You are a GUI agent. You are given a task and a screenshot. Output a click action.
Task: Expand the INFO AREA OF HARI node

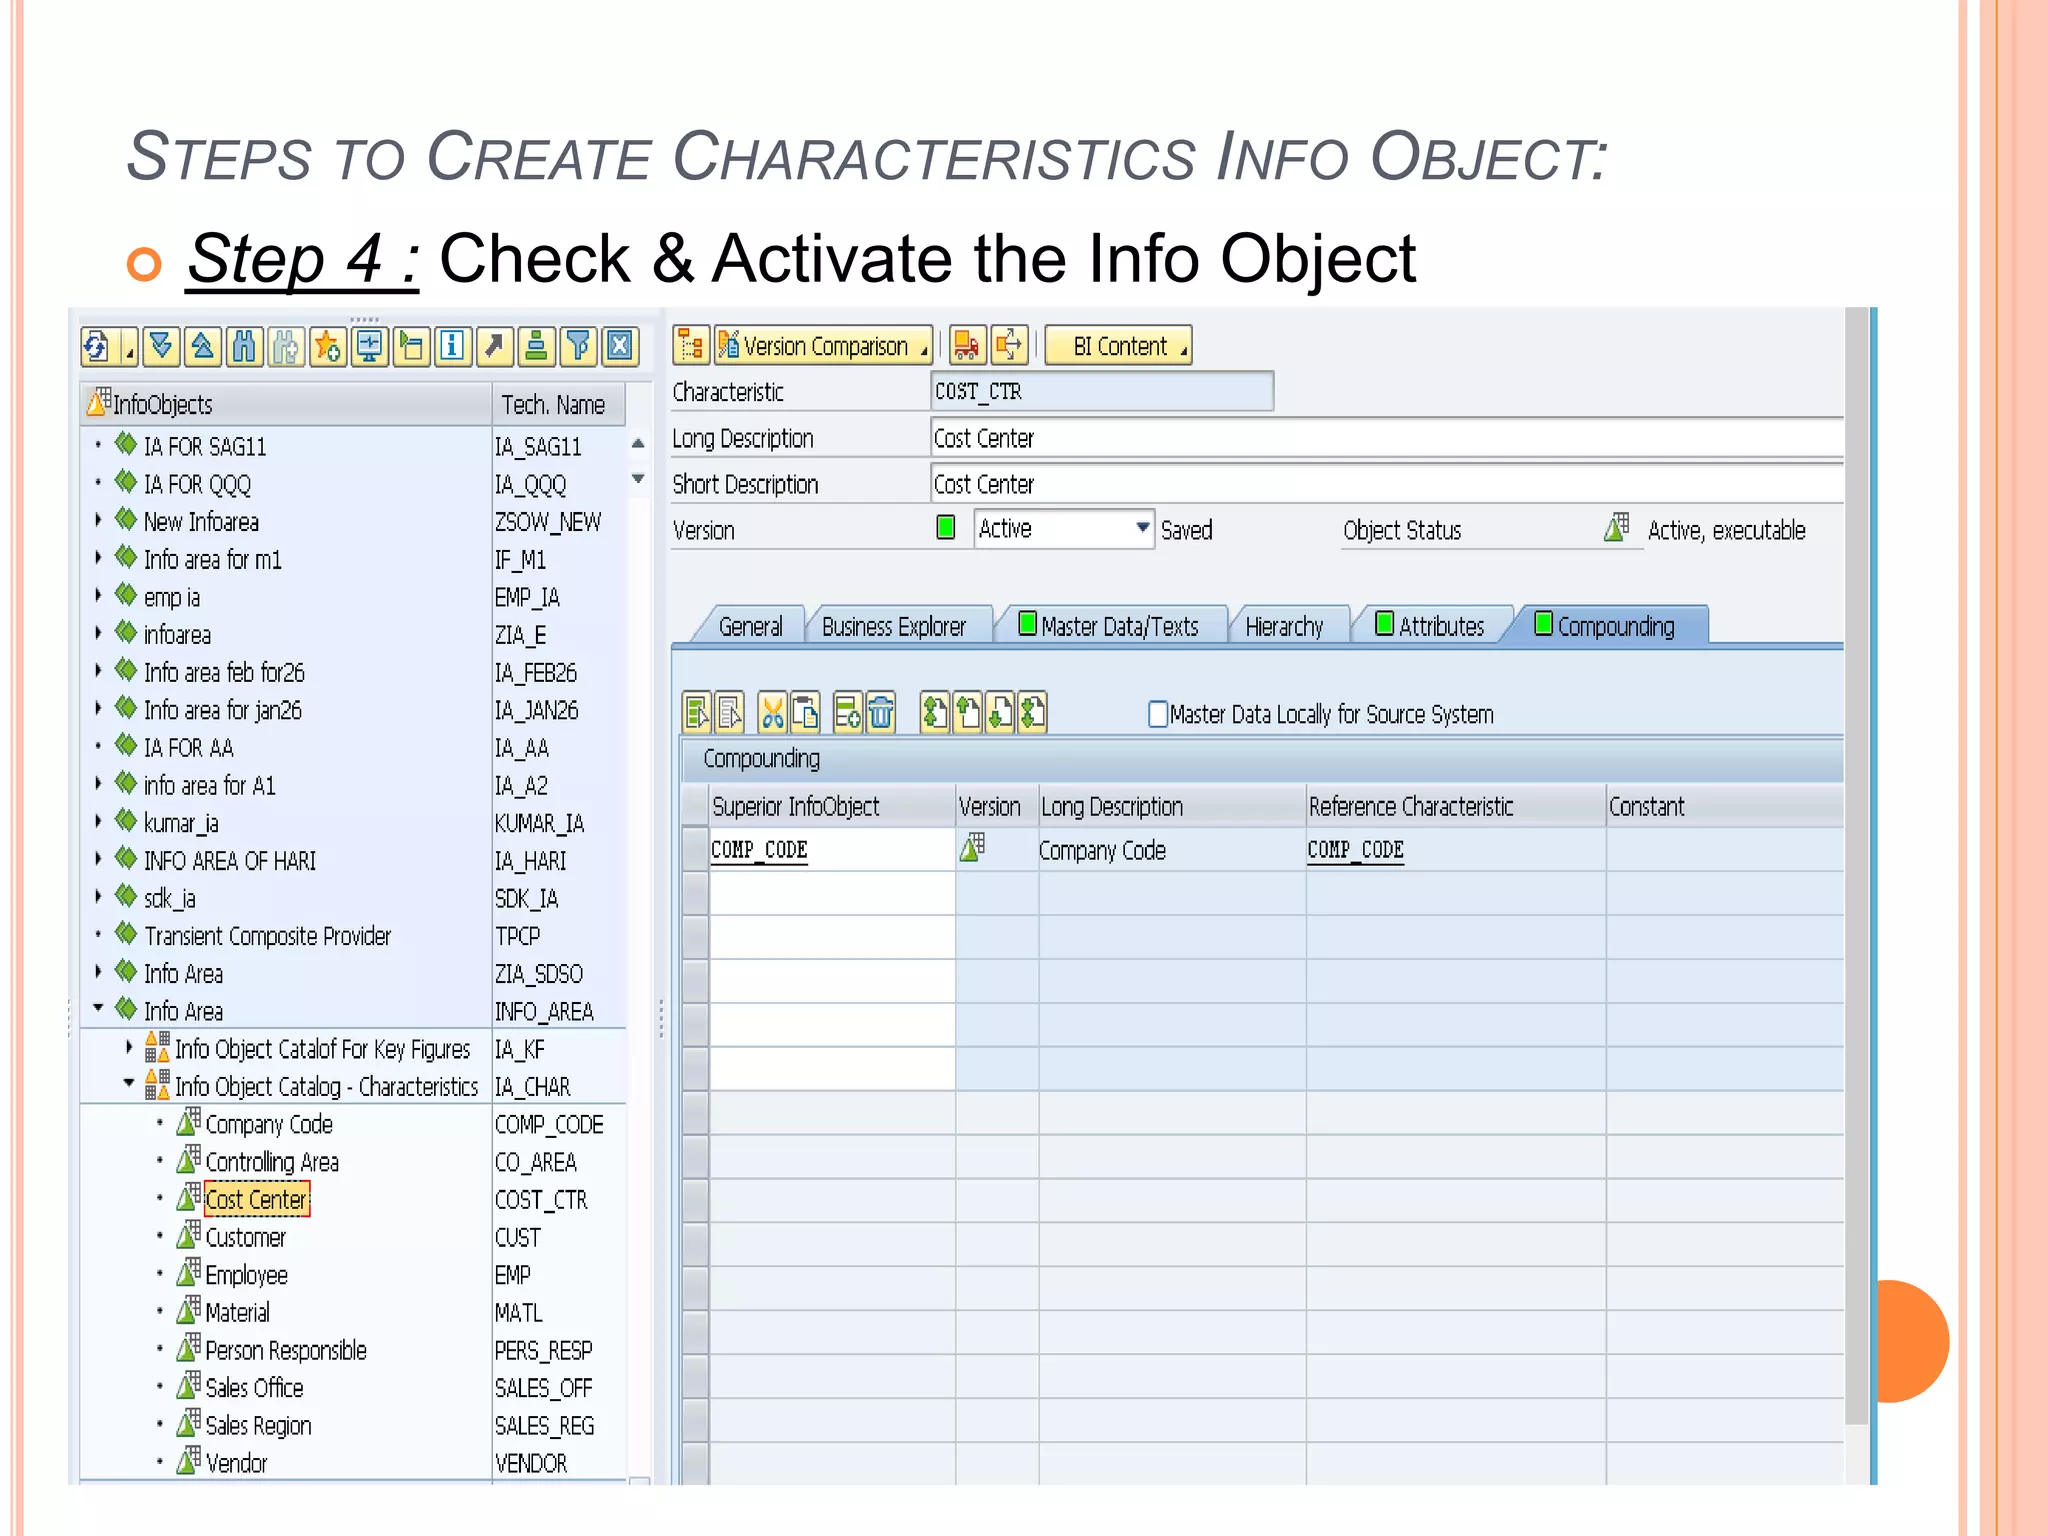coord(98,859)
